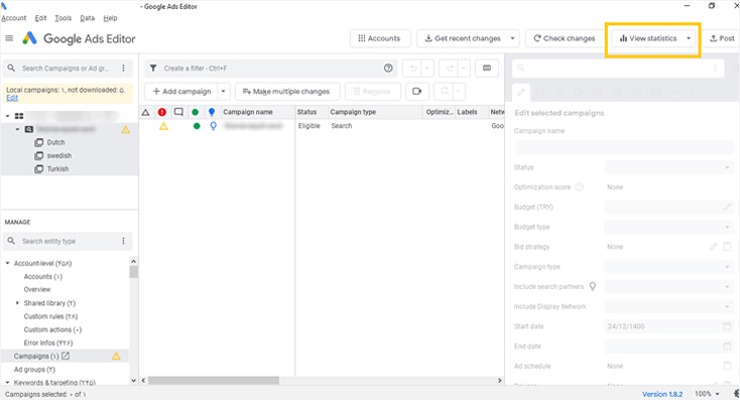740x400 pixels.
Task: Click the Edit link under local campaigns
Action: (12, 98)
